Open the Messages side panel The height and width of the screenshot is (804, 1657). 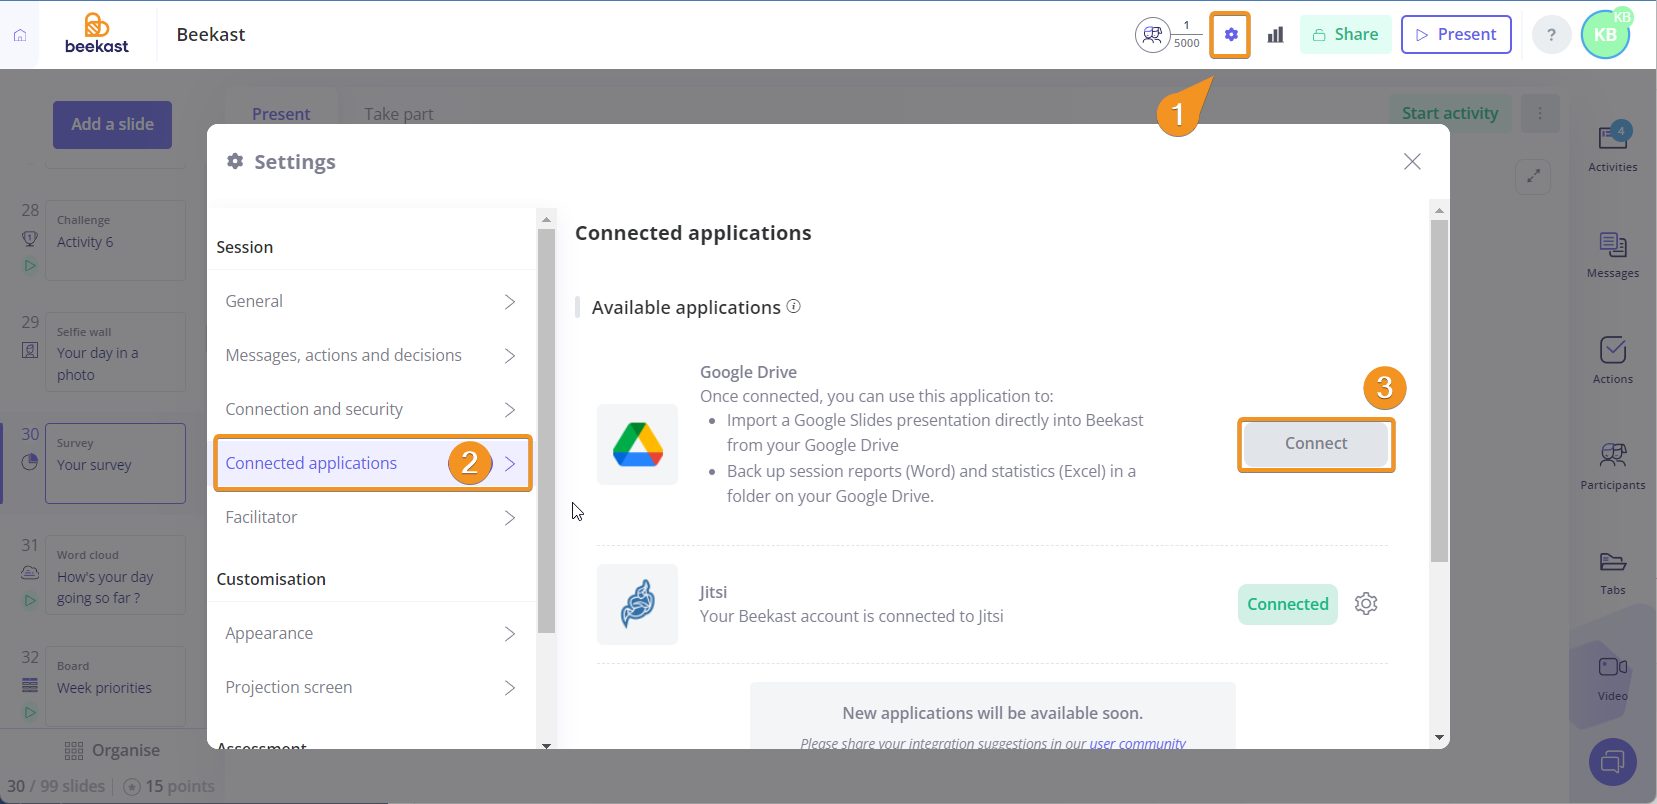(1612, 255)
